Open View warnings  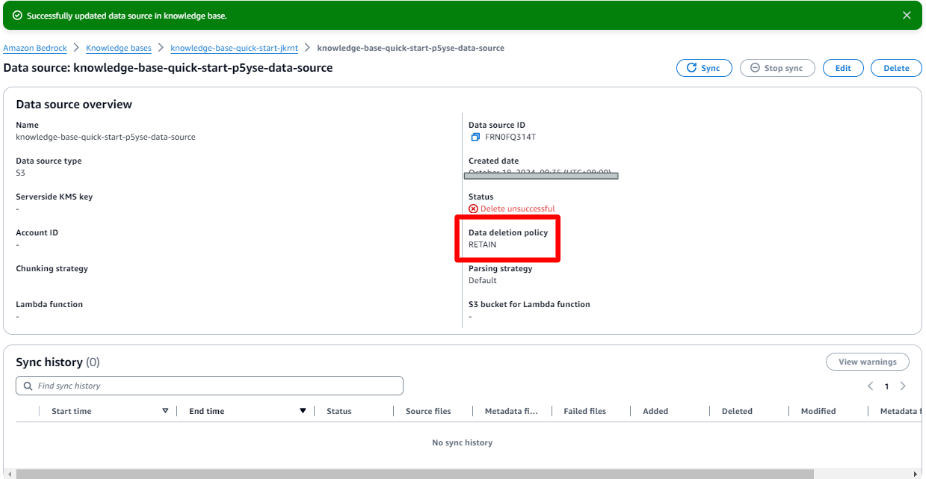[x=868, y=362]
